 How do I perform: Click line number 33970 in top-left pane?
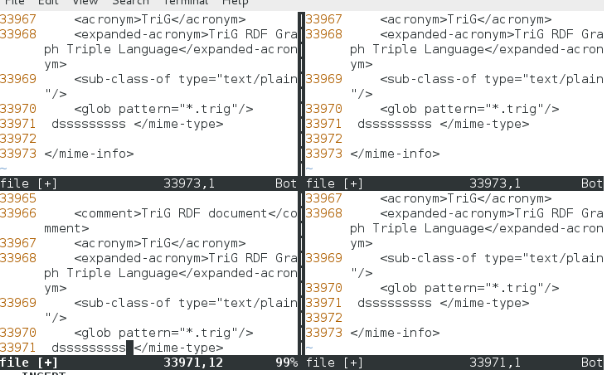(x=18, y=109)
